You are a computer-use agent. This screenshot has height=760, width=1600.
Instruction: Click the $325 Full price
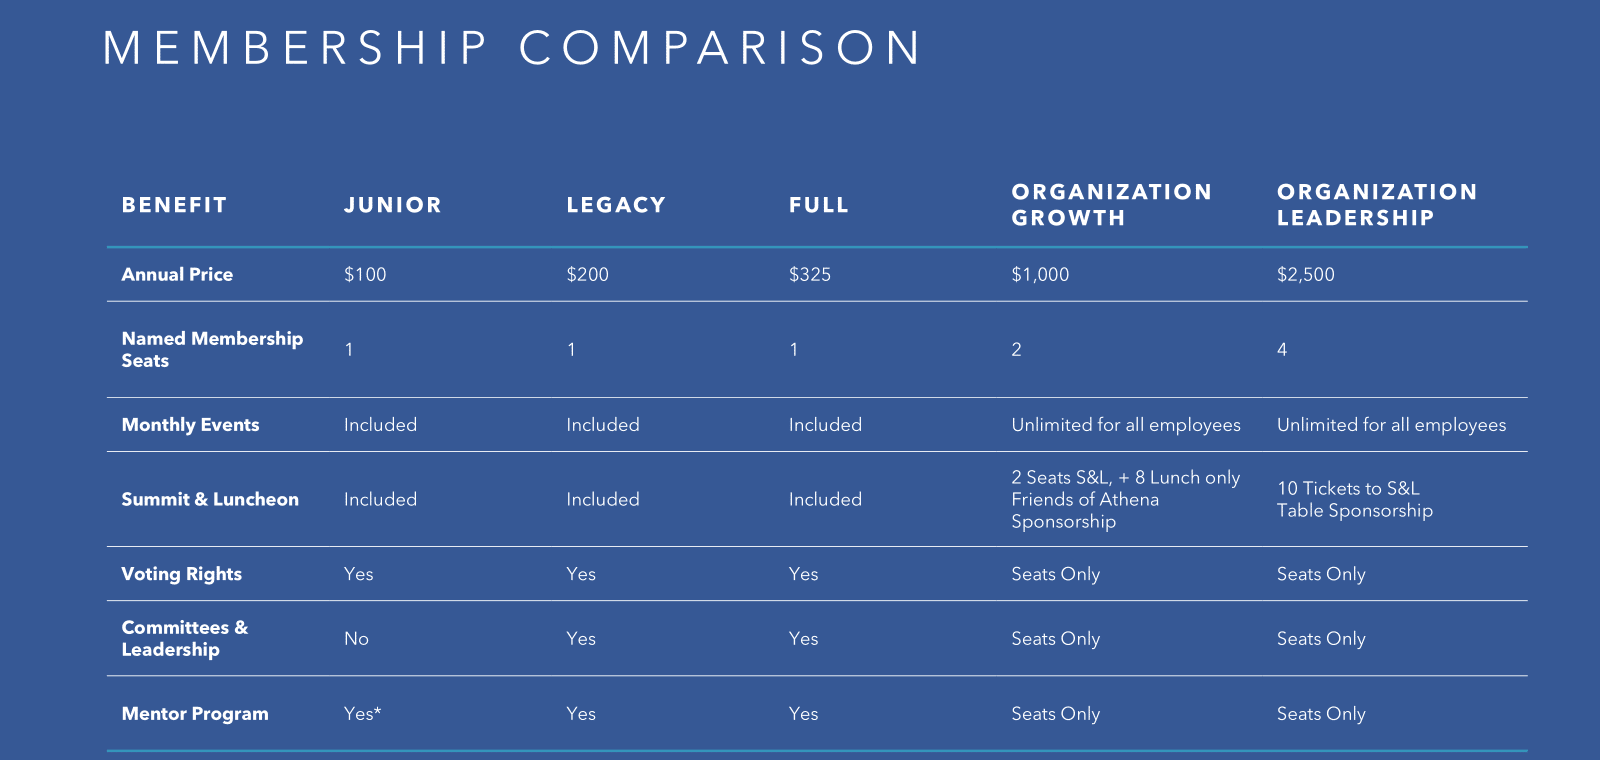point(809,274)
